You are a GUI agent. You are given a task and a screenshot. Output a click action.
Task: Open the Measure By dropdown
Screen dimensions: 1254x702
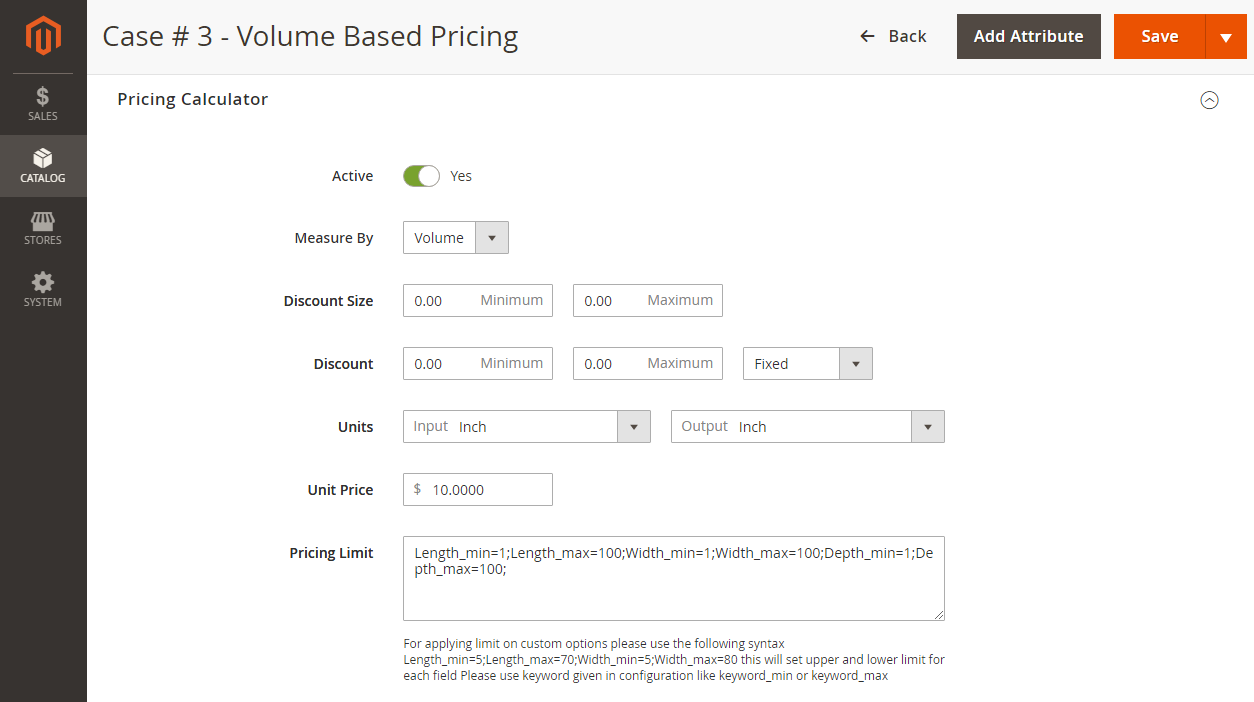[455, 238]
